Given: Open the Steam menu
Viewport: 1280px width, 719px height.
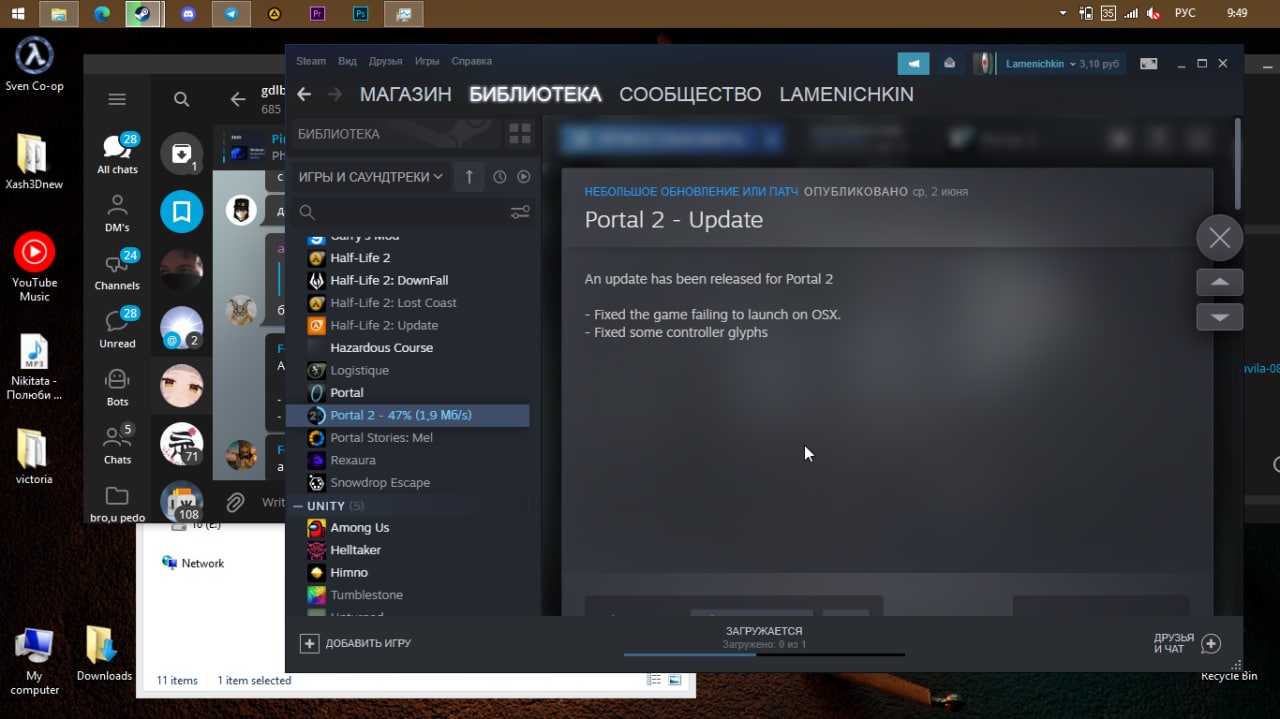Looking at the screenshot, I should (x=311, y=61).
